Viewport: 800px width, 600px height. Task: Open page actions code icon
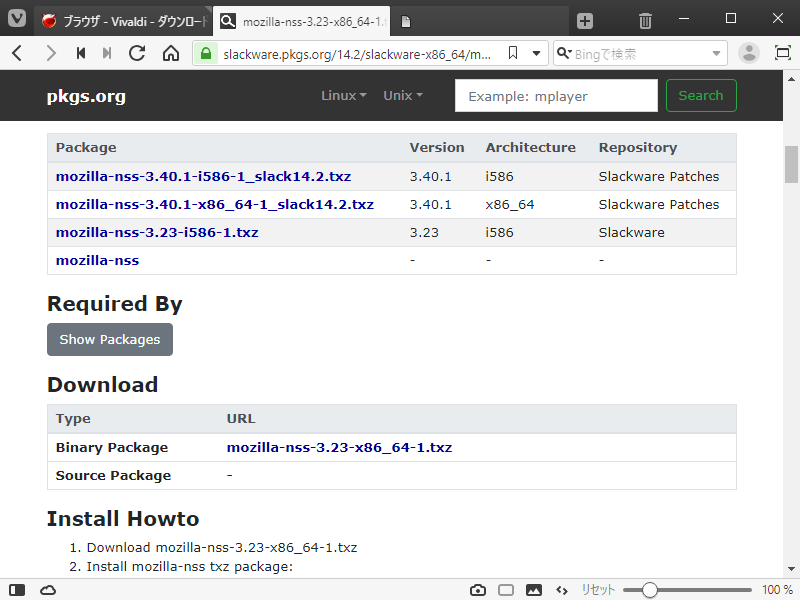click(562, 590)
